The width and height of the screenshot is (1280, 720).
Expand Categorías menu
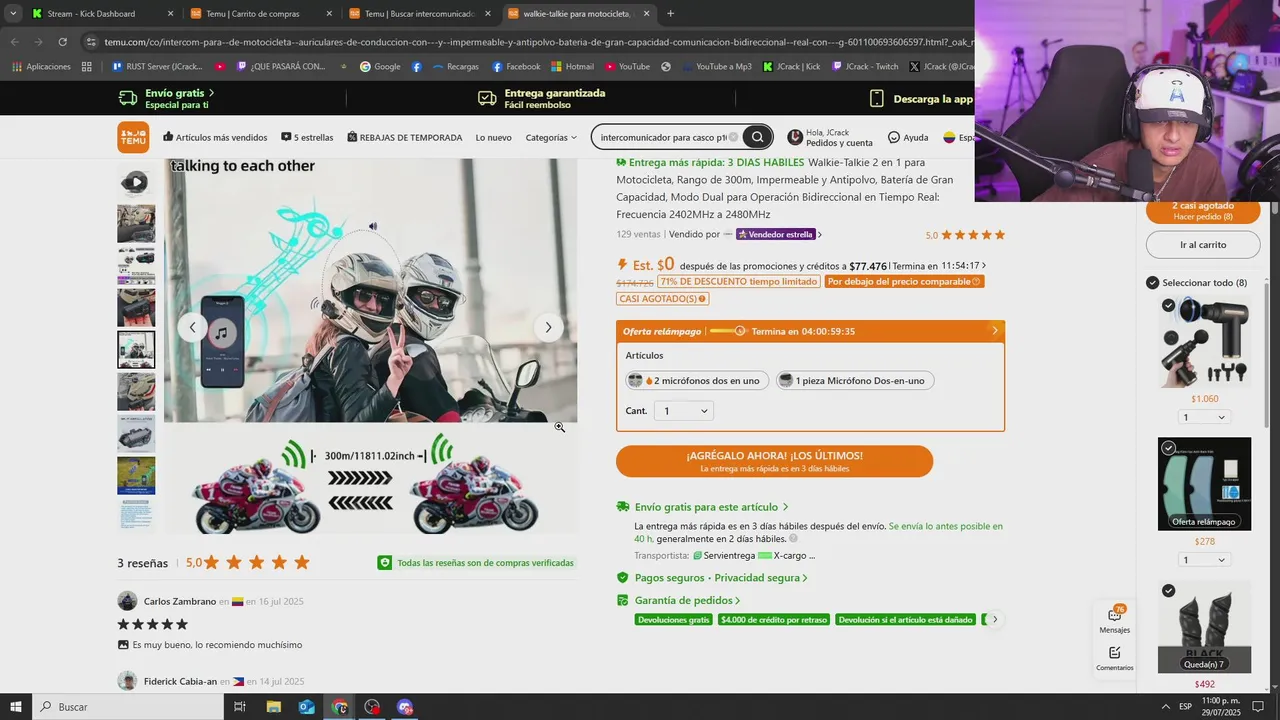551,137
